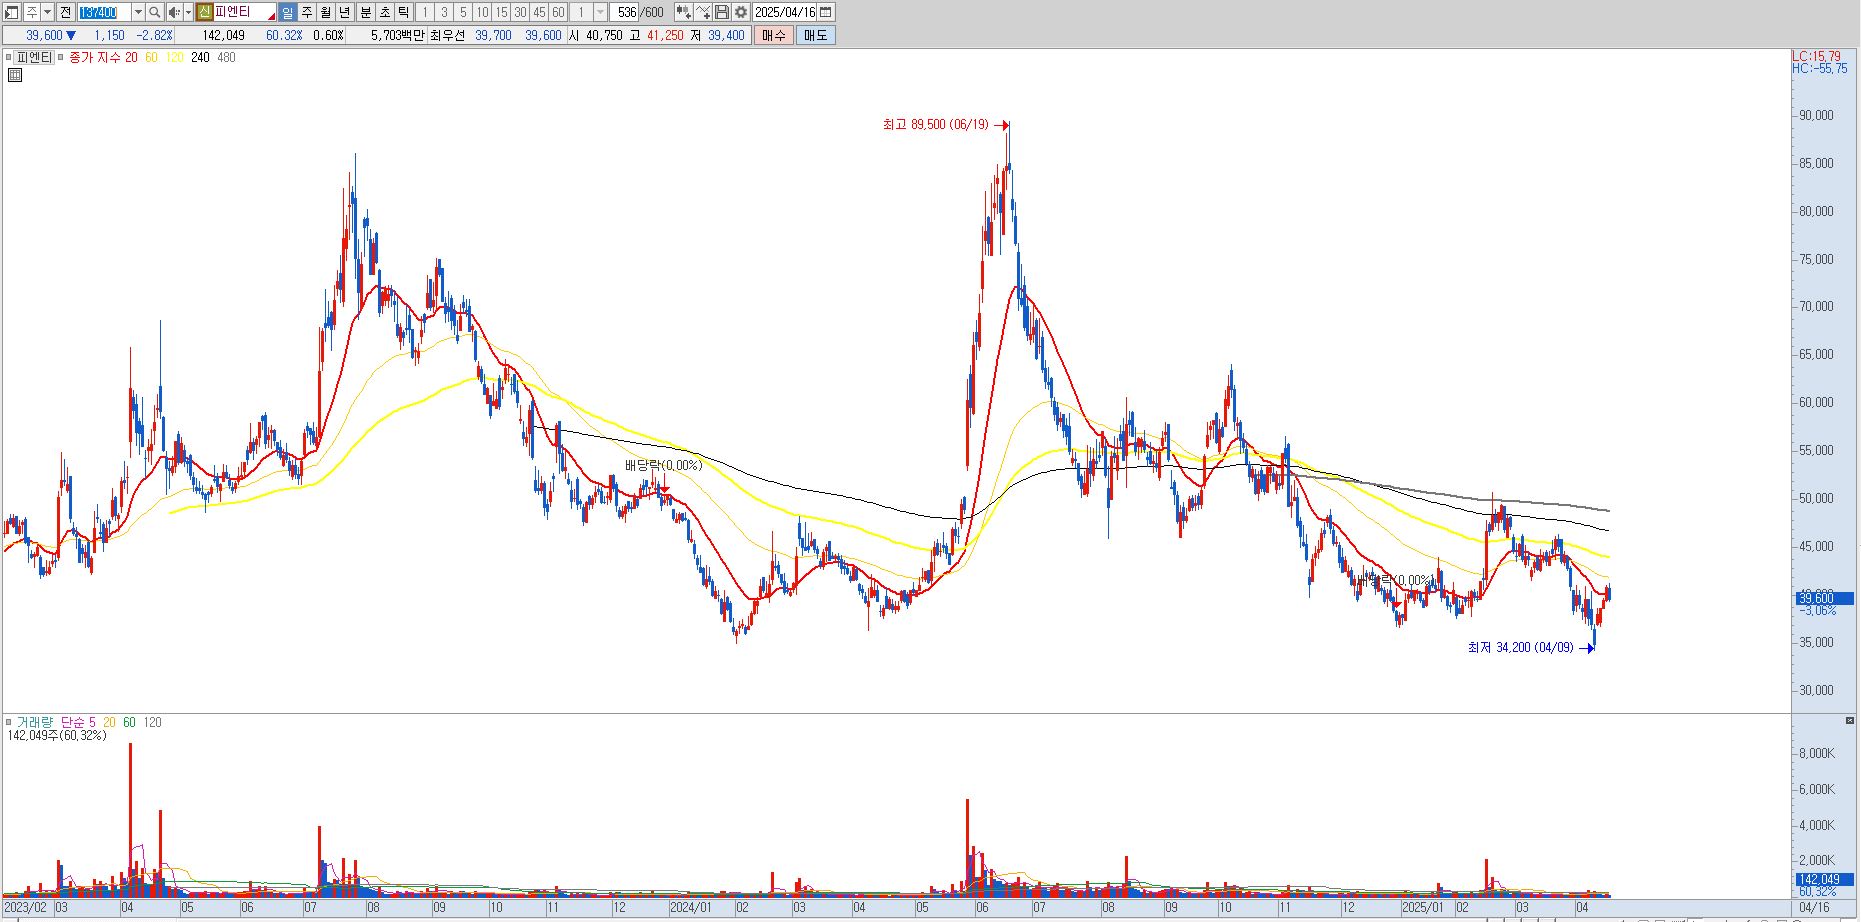Open the calendar date picker icon
This screenshot has height=922, width=1861.
click(x=826, y=12)
